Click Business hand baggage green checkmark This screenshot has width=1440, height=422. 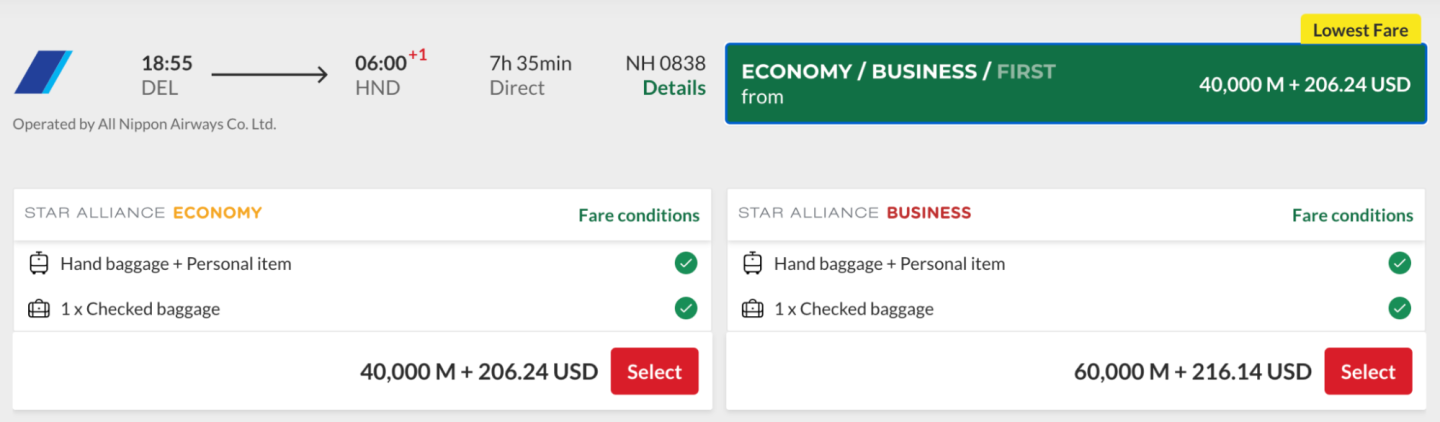click(x=1399, y=263)
